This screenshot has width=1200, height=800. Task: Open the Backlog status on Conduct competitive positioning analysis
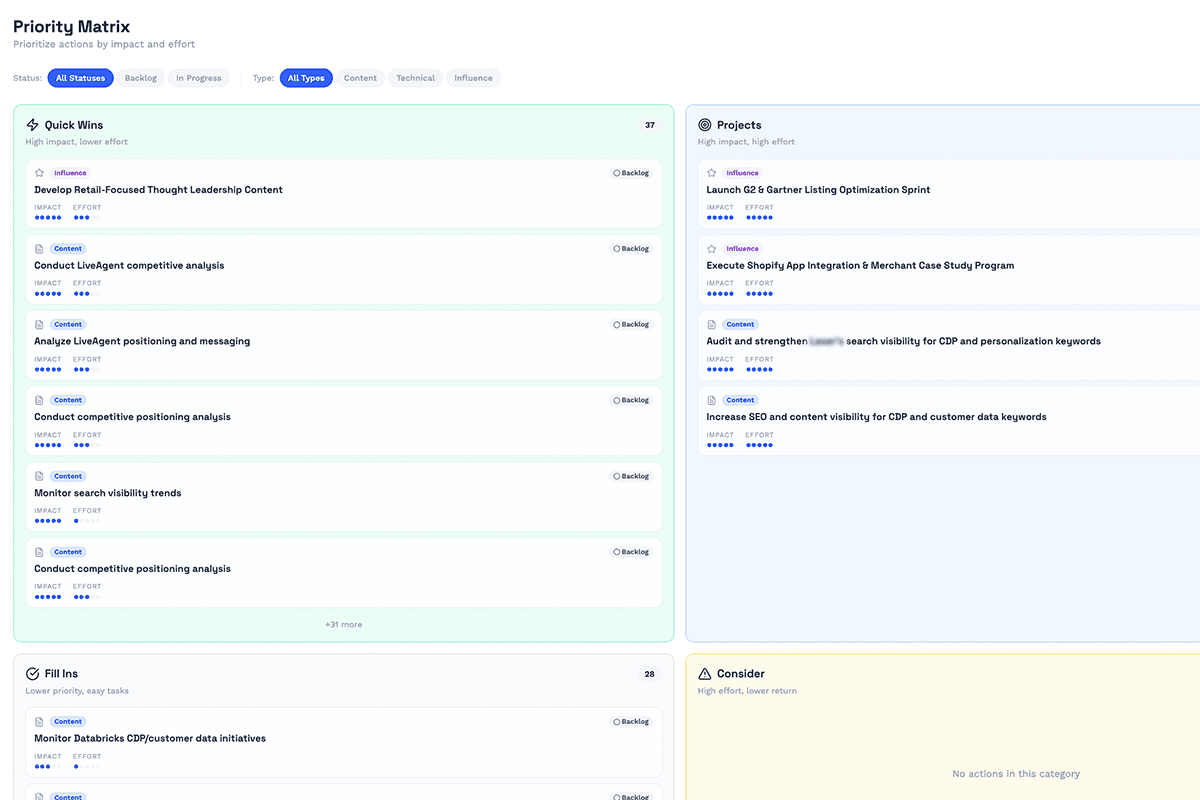pyautogui.click(x=631, y=400)
